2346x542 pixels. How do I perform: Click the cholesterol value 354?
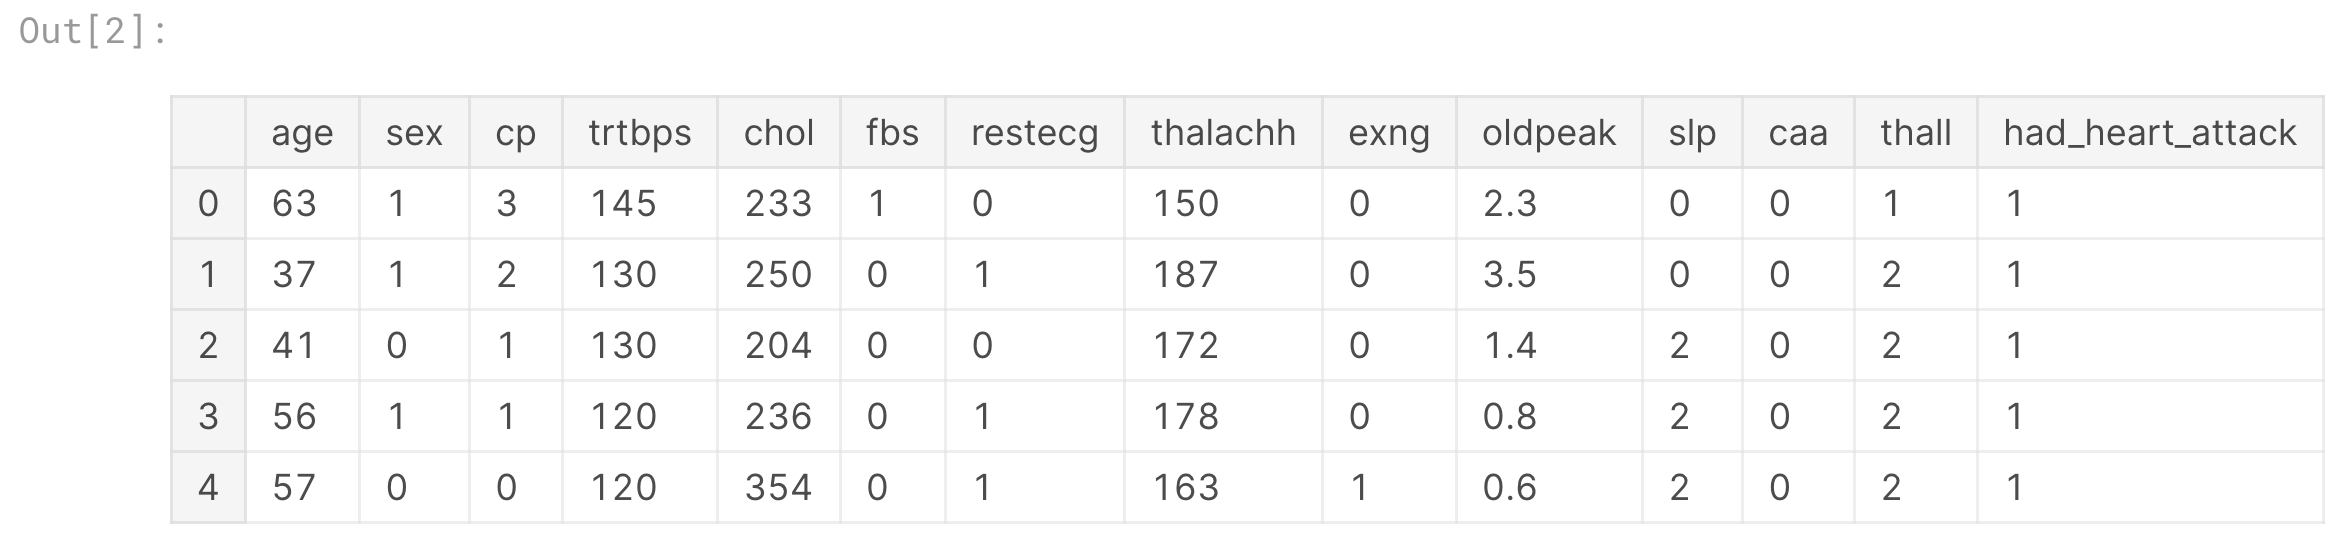(778, 487)
